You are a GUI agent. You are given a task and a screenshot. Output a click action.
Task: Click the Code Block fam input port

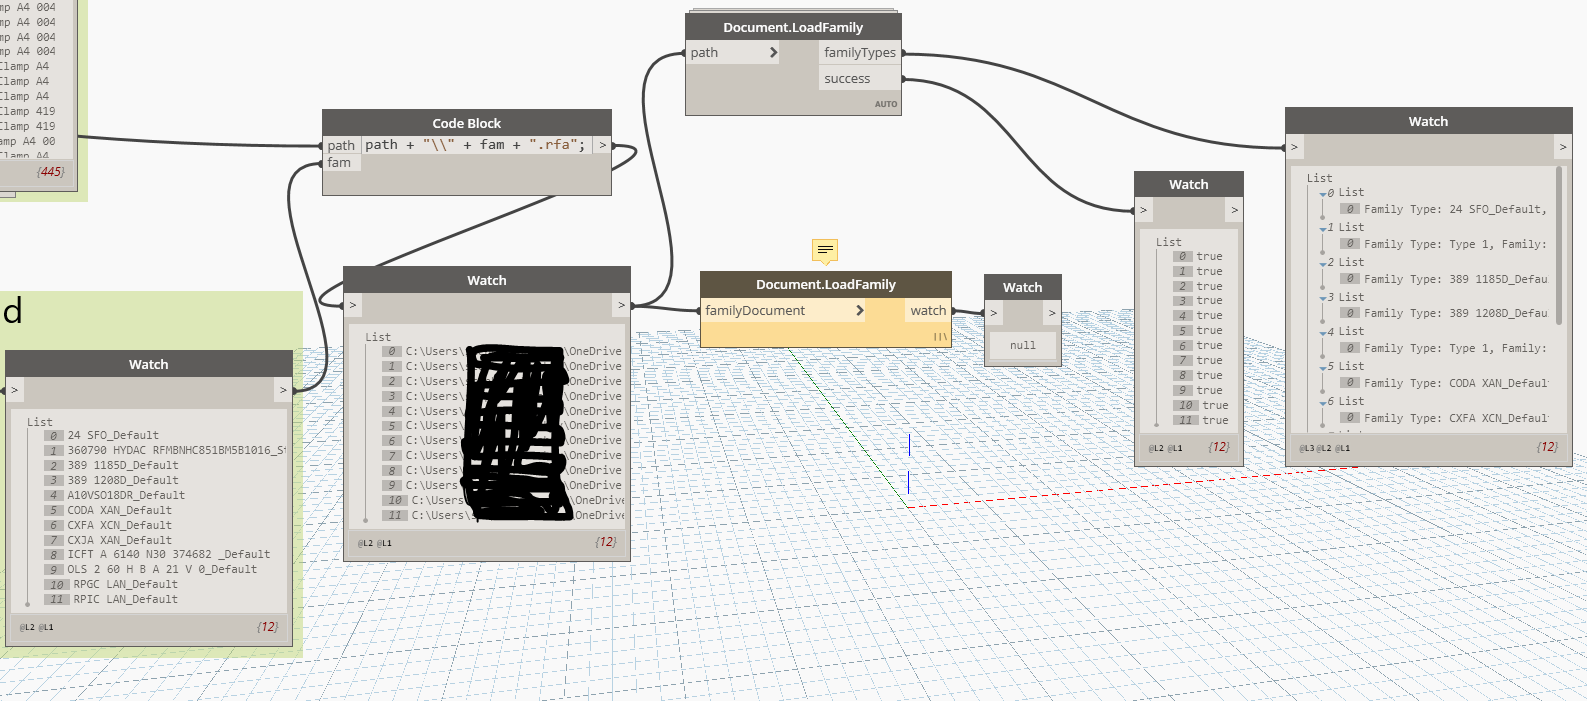(x=341, y=162)
